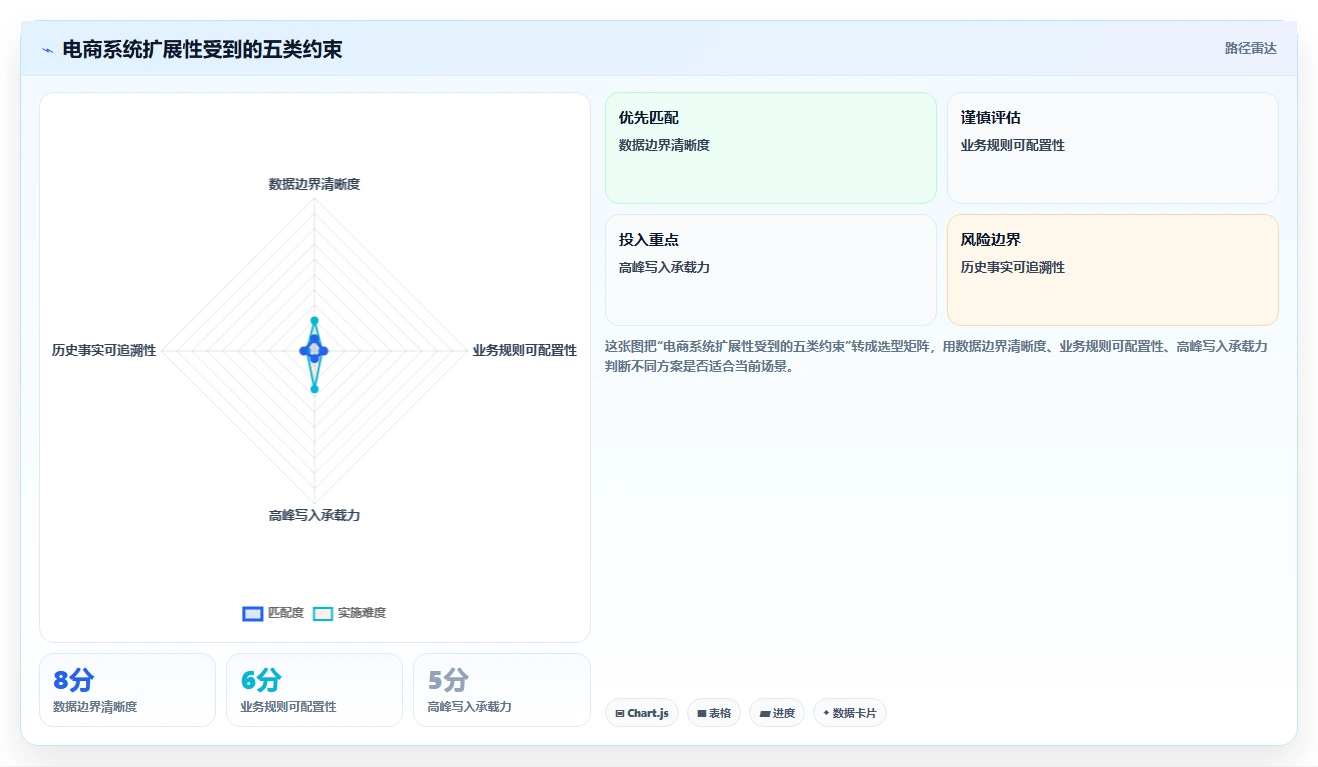
Task: Click the 进度 tag chip
Action: (x=777, y=713)
